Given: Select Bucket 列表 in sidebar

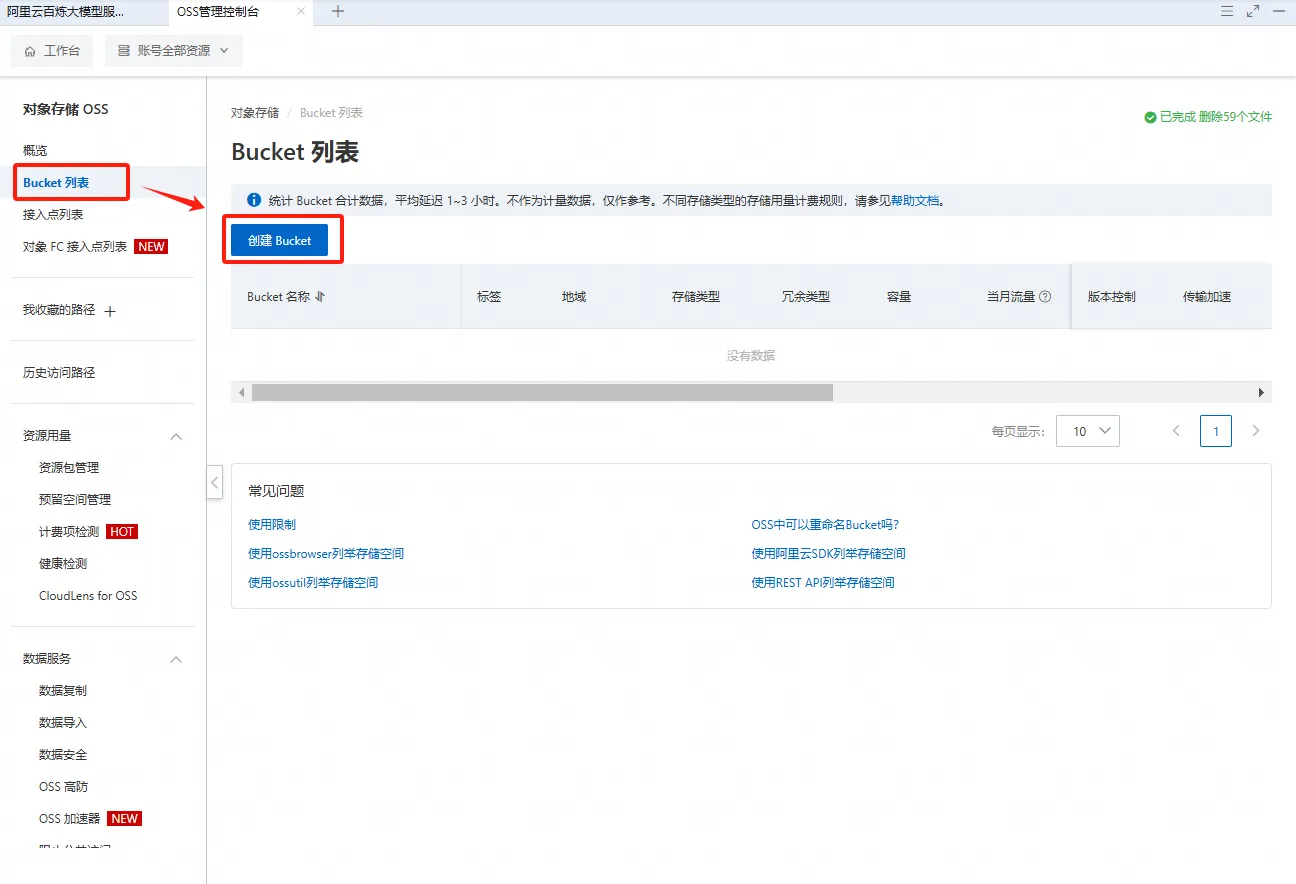Looking at the screenshot, I should coord(56,183).
